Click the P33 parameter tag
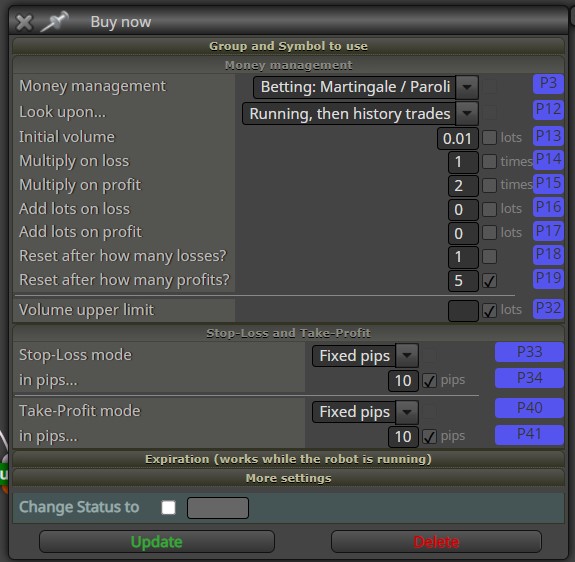This screenshot has height=562, width=575. (529, 352)
